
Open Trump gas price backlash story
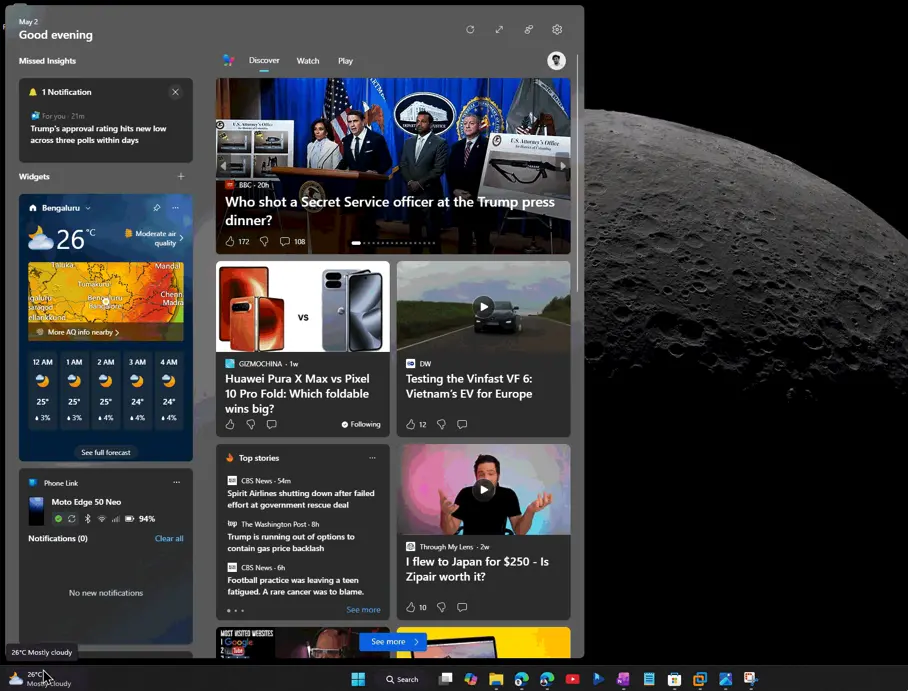coord(291,542)
